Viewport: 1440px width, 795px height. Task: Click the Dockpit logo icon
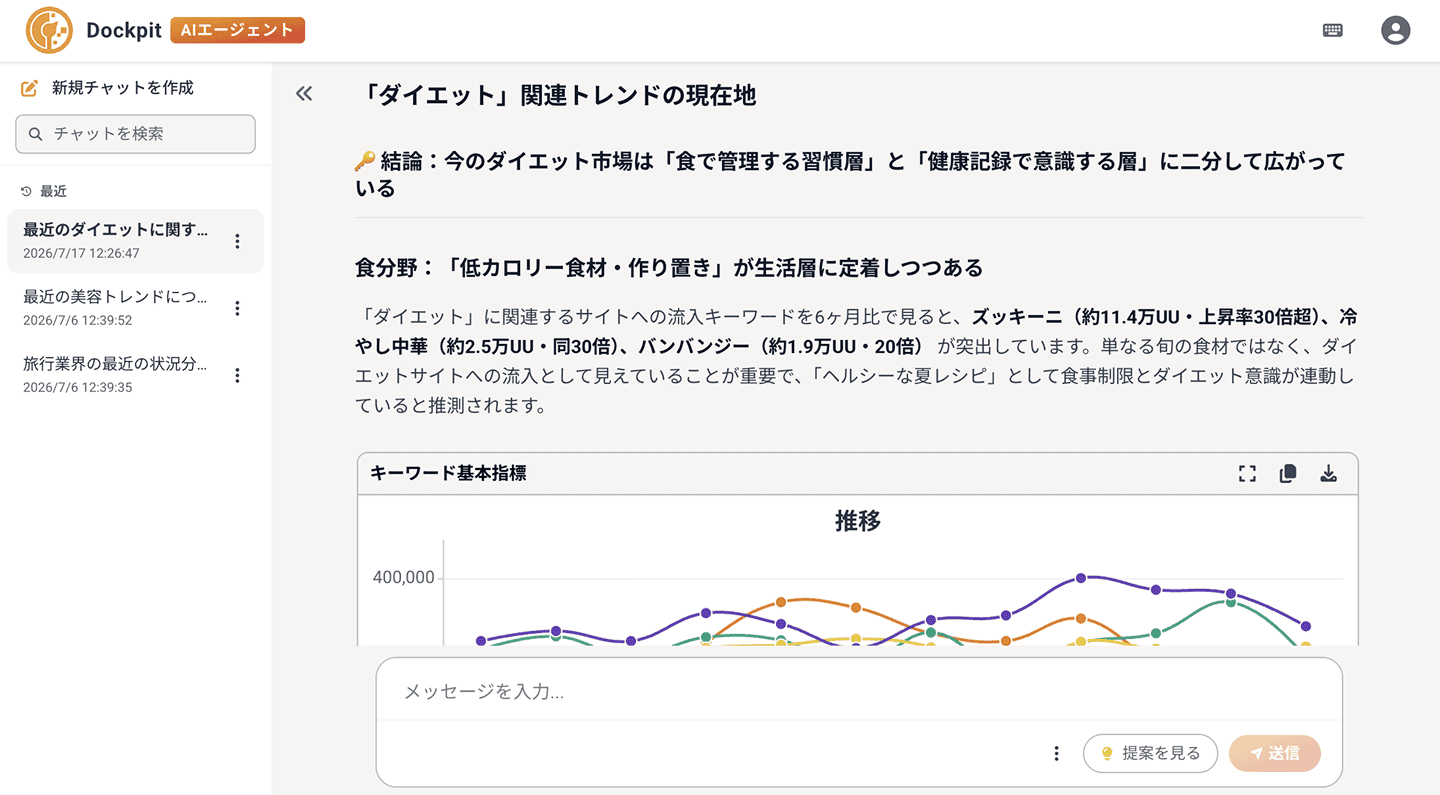point(49,30)
